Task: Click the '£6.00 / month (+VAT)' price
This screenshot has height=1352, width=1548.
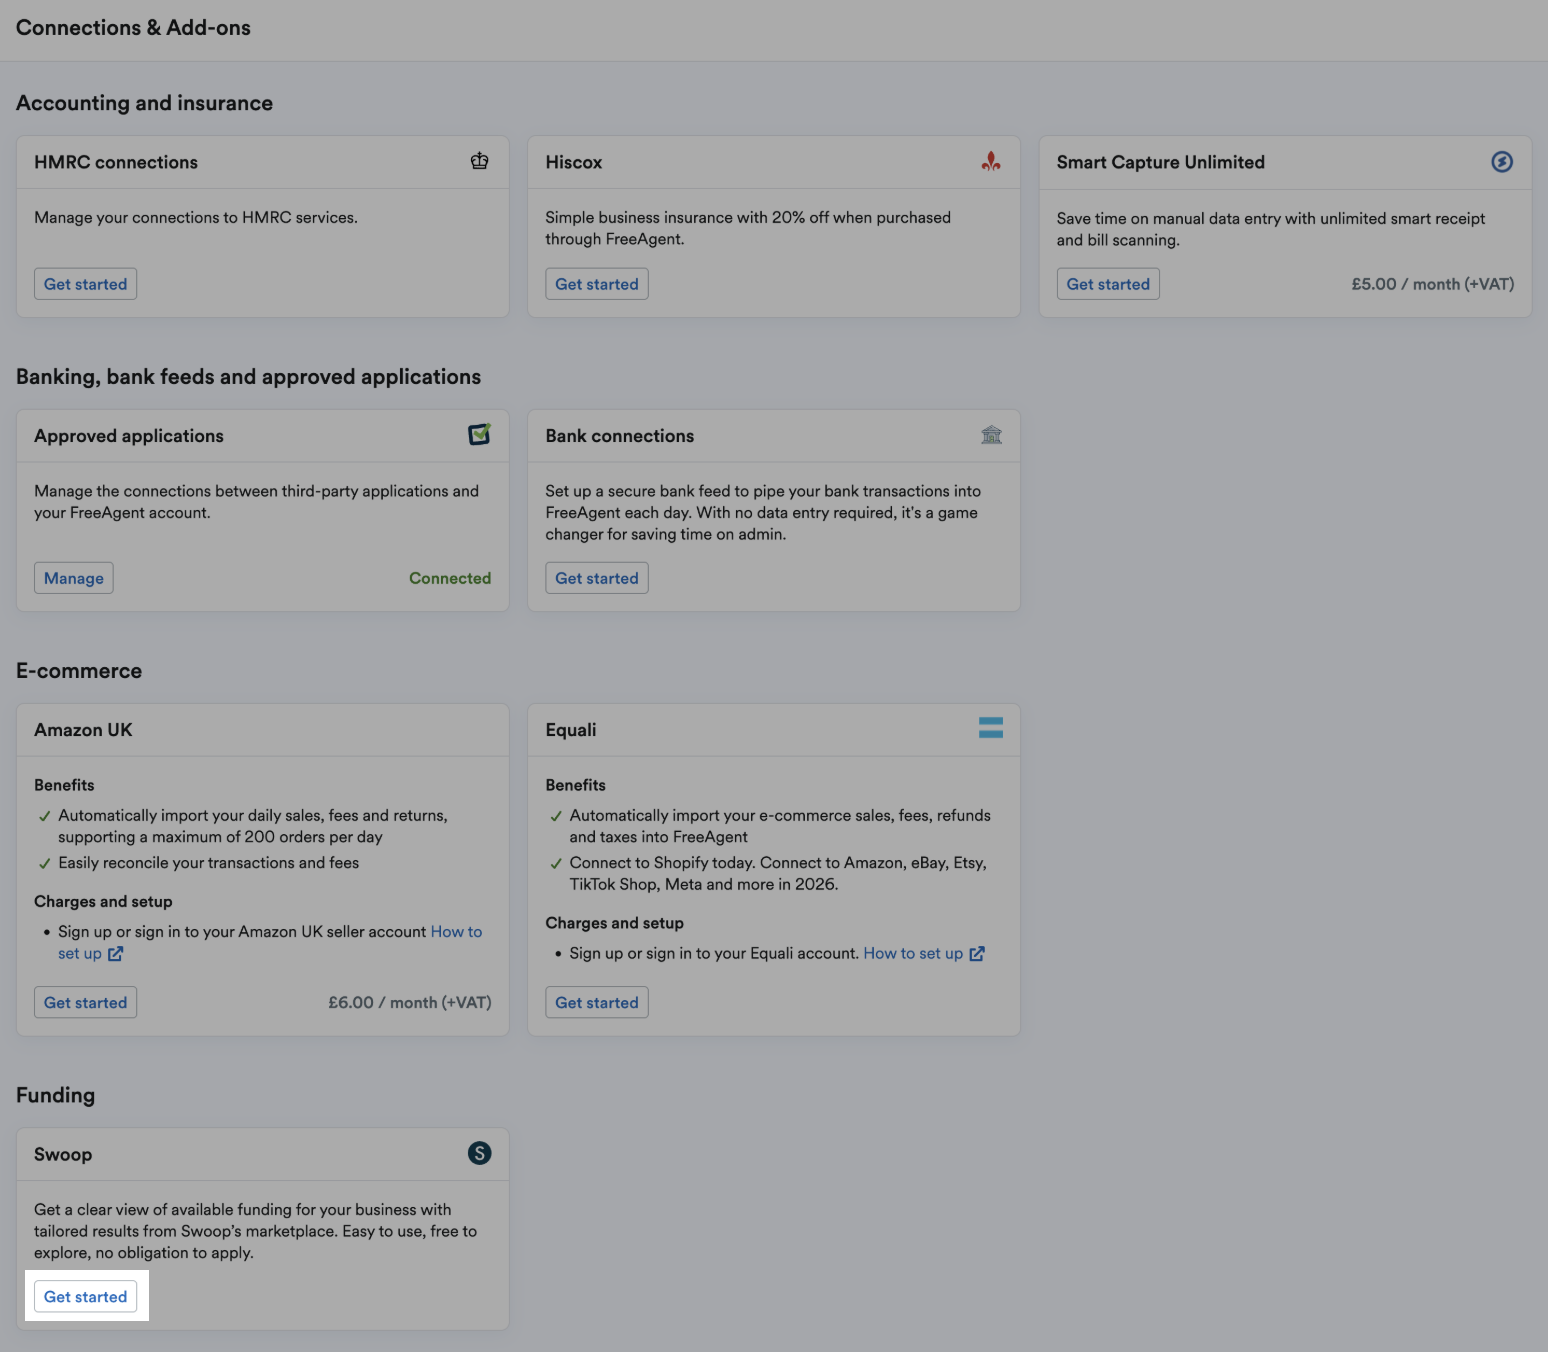Action: (x=410, y=1002)
